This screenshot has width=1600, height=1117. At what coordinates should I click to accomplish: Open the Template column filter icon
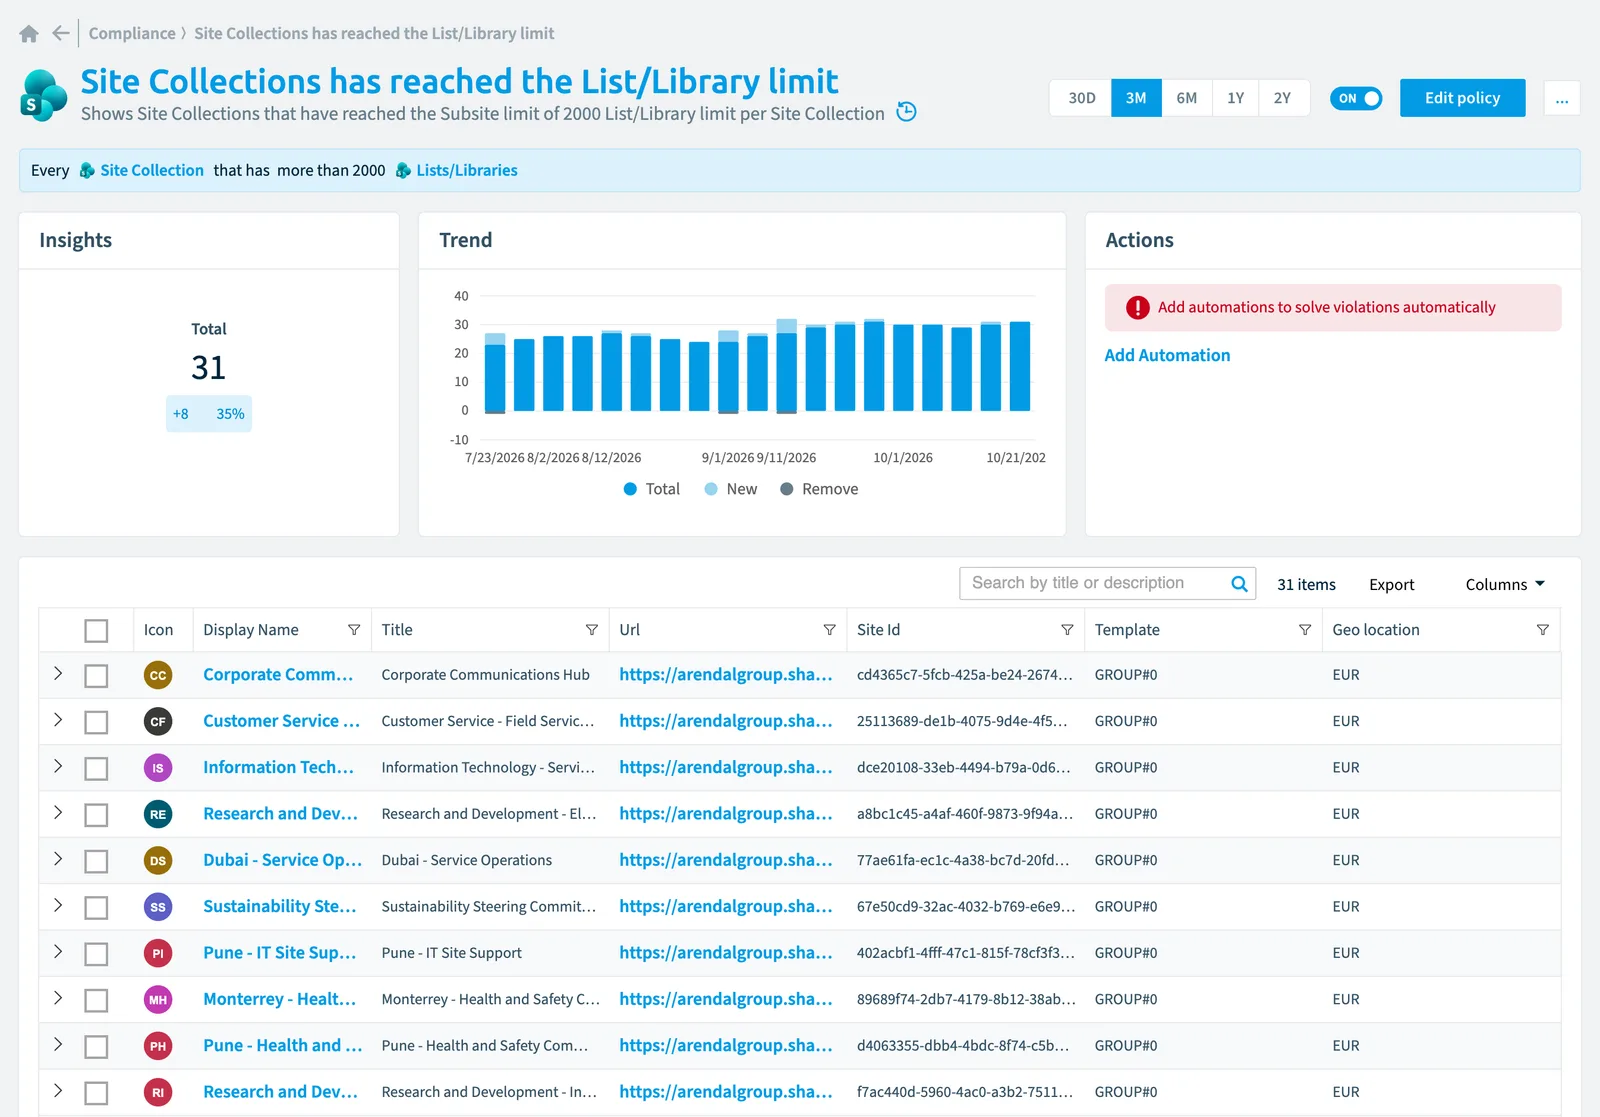pyautogui.click(x=1305, y=630)
